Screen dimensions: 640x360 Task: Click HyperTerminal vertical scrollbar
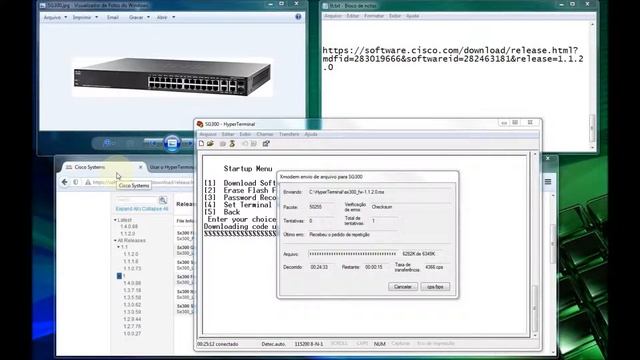535,245
